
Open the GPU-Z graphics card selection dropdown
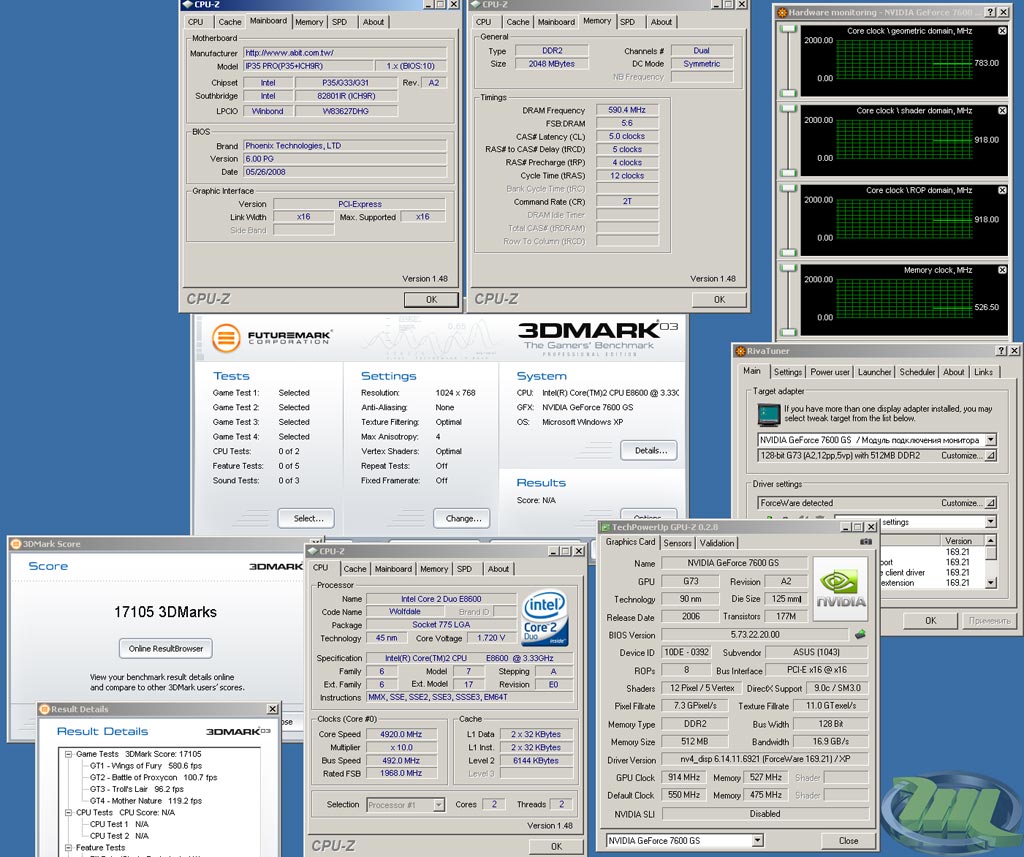pyautogui.click(x=757, y=840)
